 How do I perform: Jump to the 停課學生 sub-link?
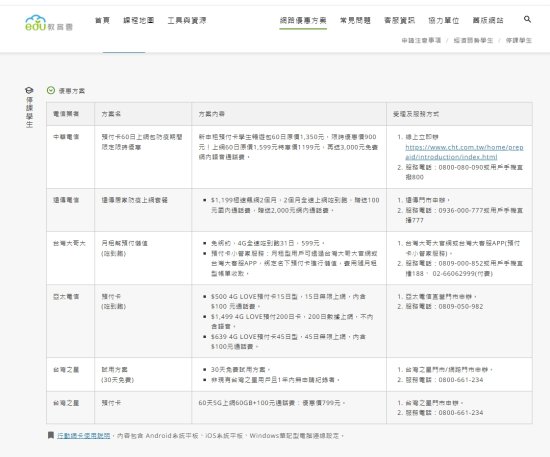point(519,40)
